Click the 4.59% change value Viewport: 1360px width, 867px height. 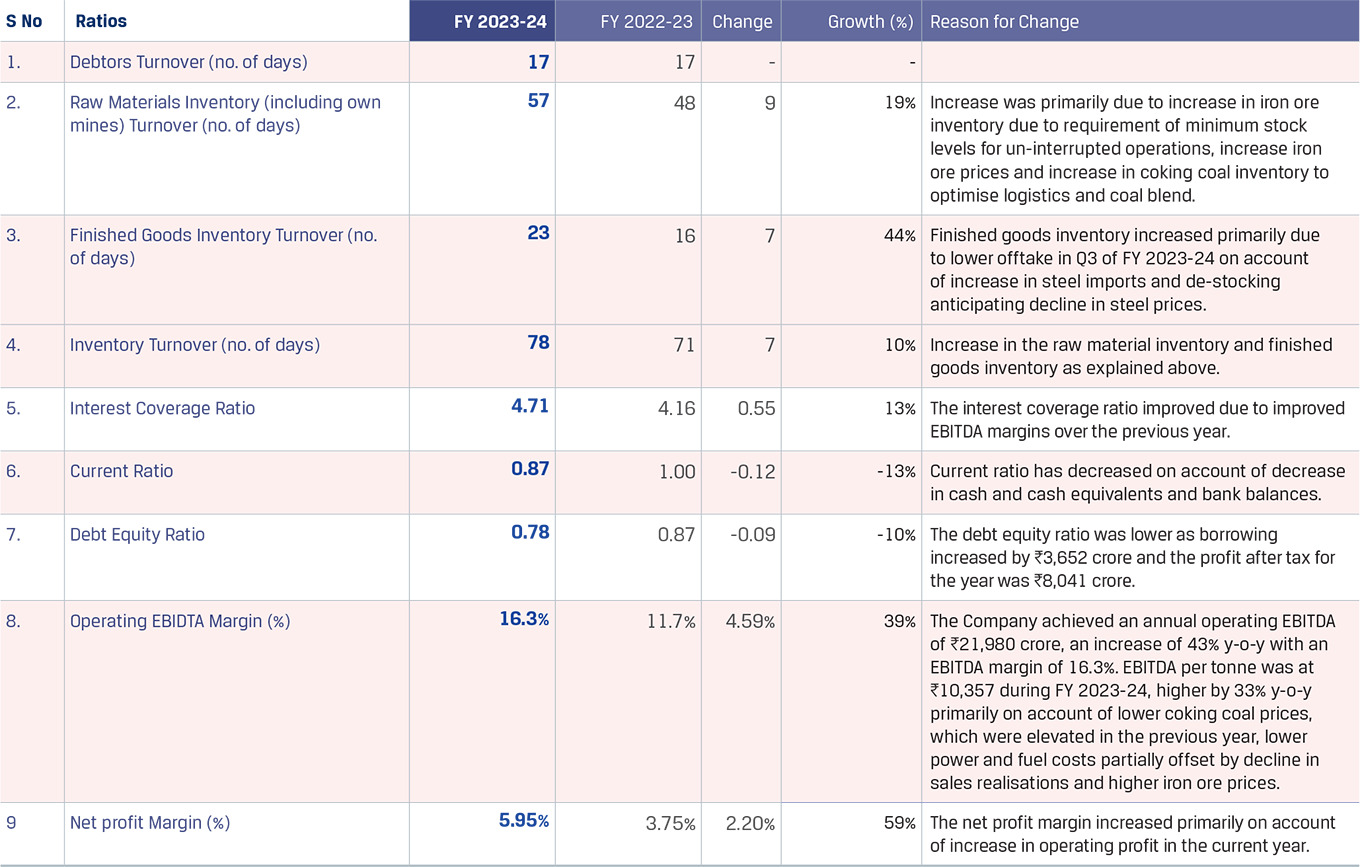click(x=750, y=622)
